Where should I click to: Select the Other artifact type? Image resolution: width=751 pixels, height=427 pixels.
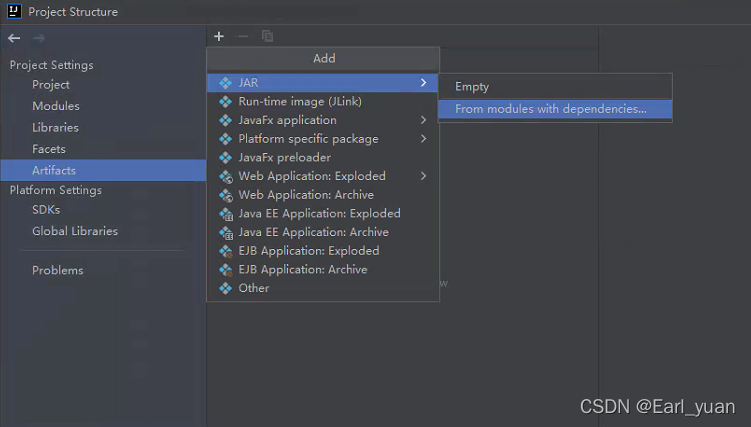click(x=254, y=288)
